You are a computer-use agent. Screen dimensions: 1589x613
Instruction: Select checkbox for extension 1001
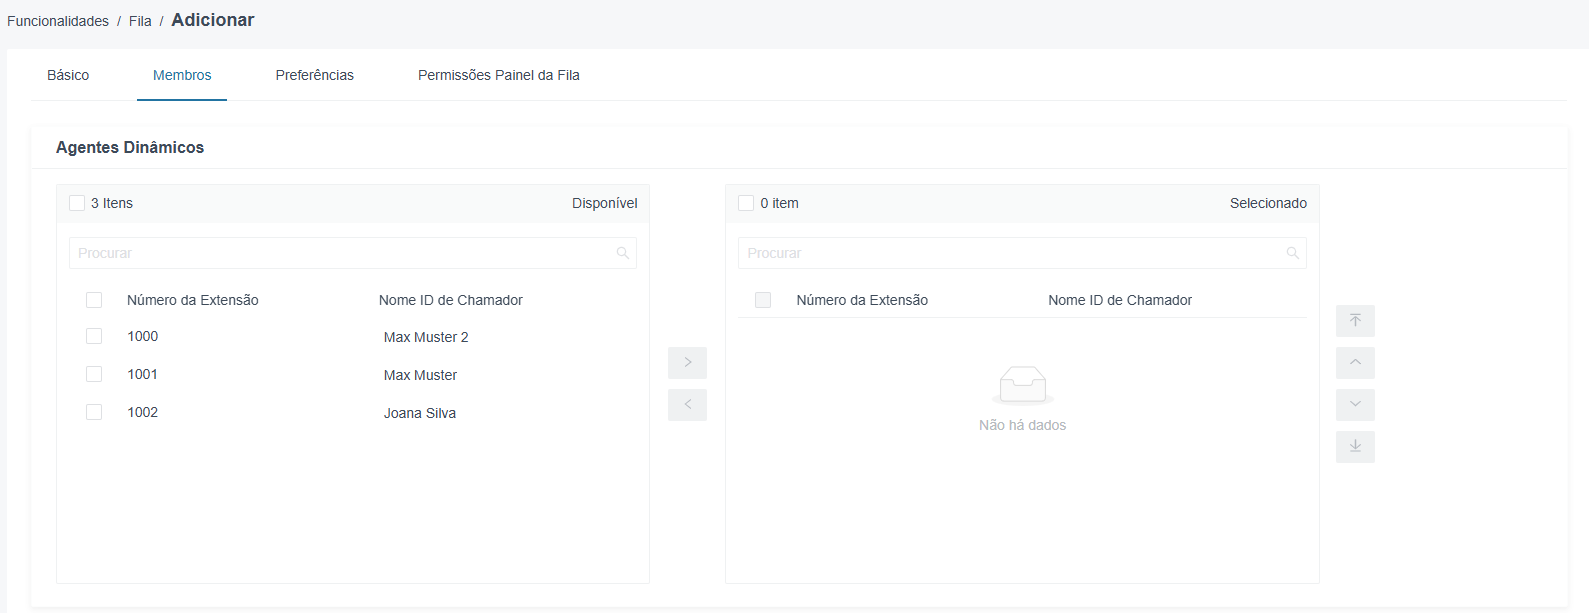click(94, 374)
